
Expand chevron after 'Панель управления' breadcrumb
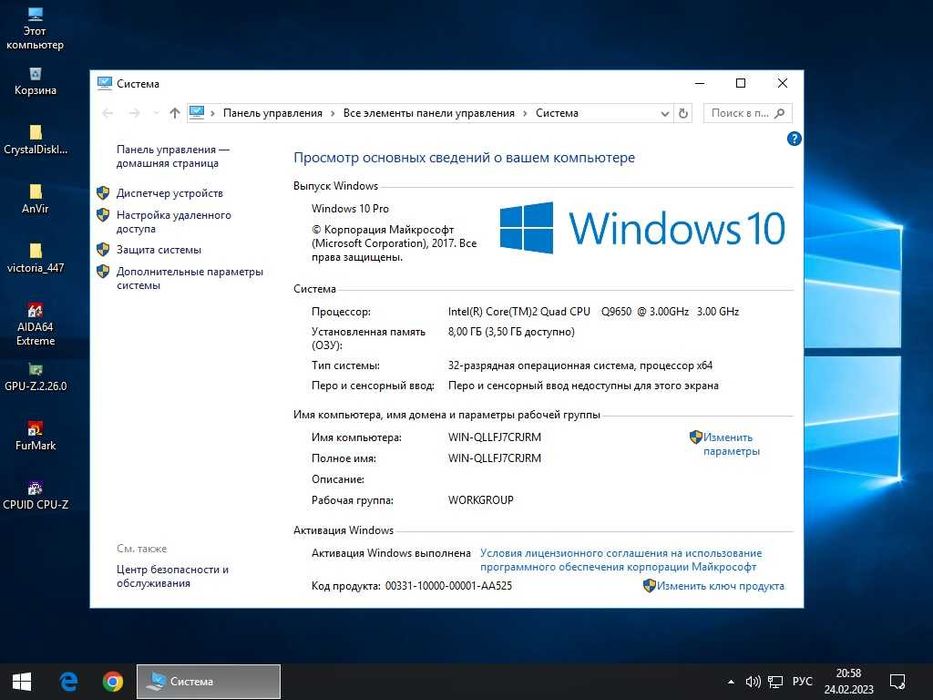pyautogui.click(x=333, y=113)
